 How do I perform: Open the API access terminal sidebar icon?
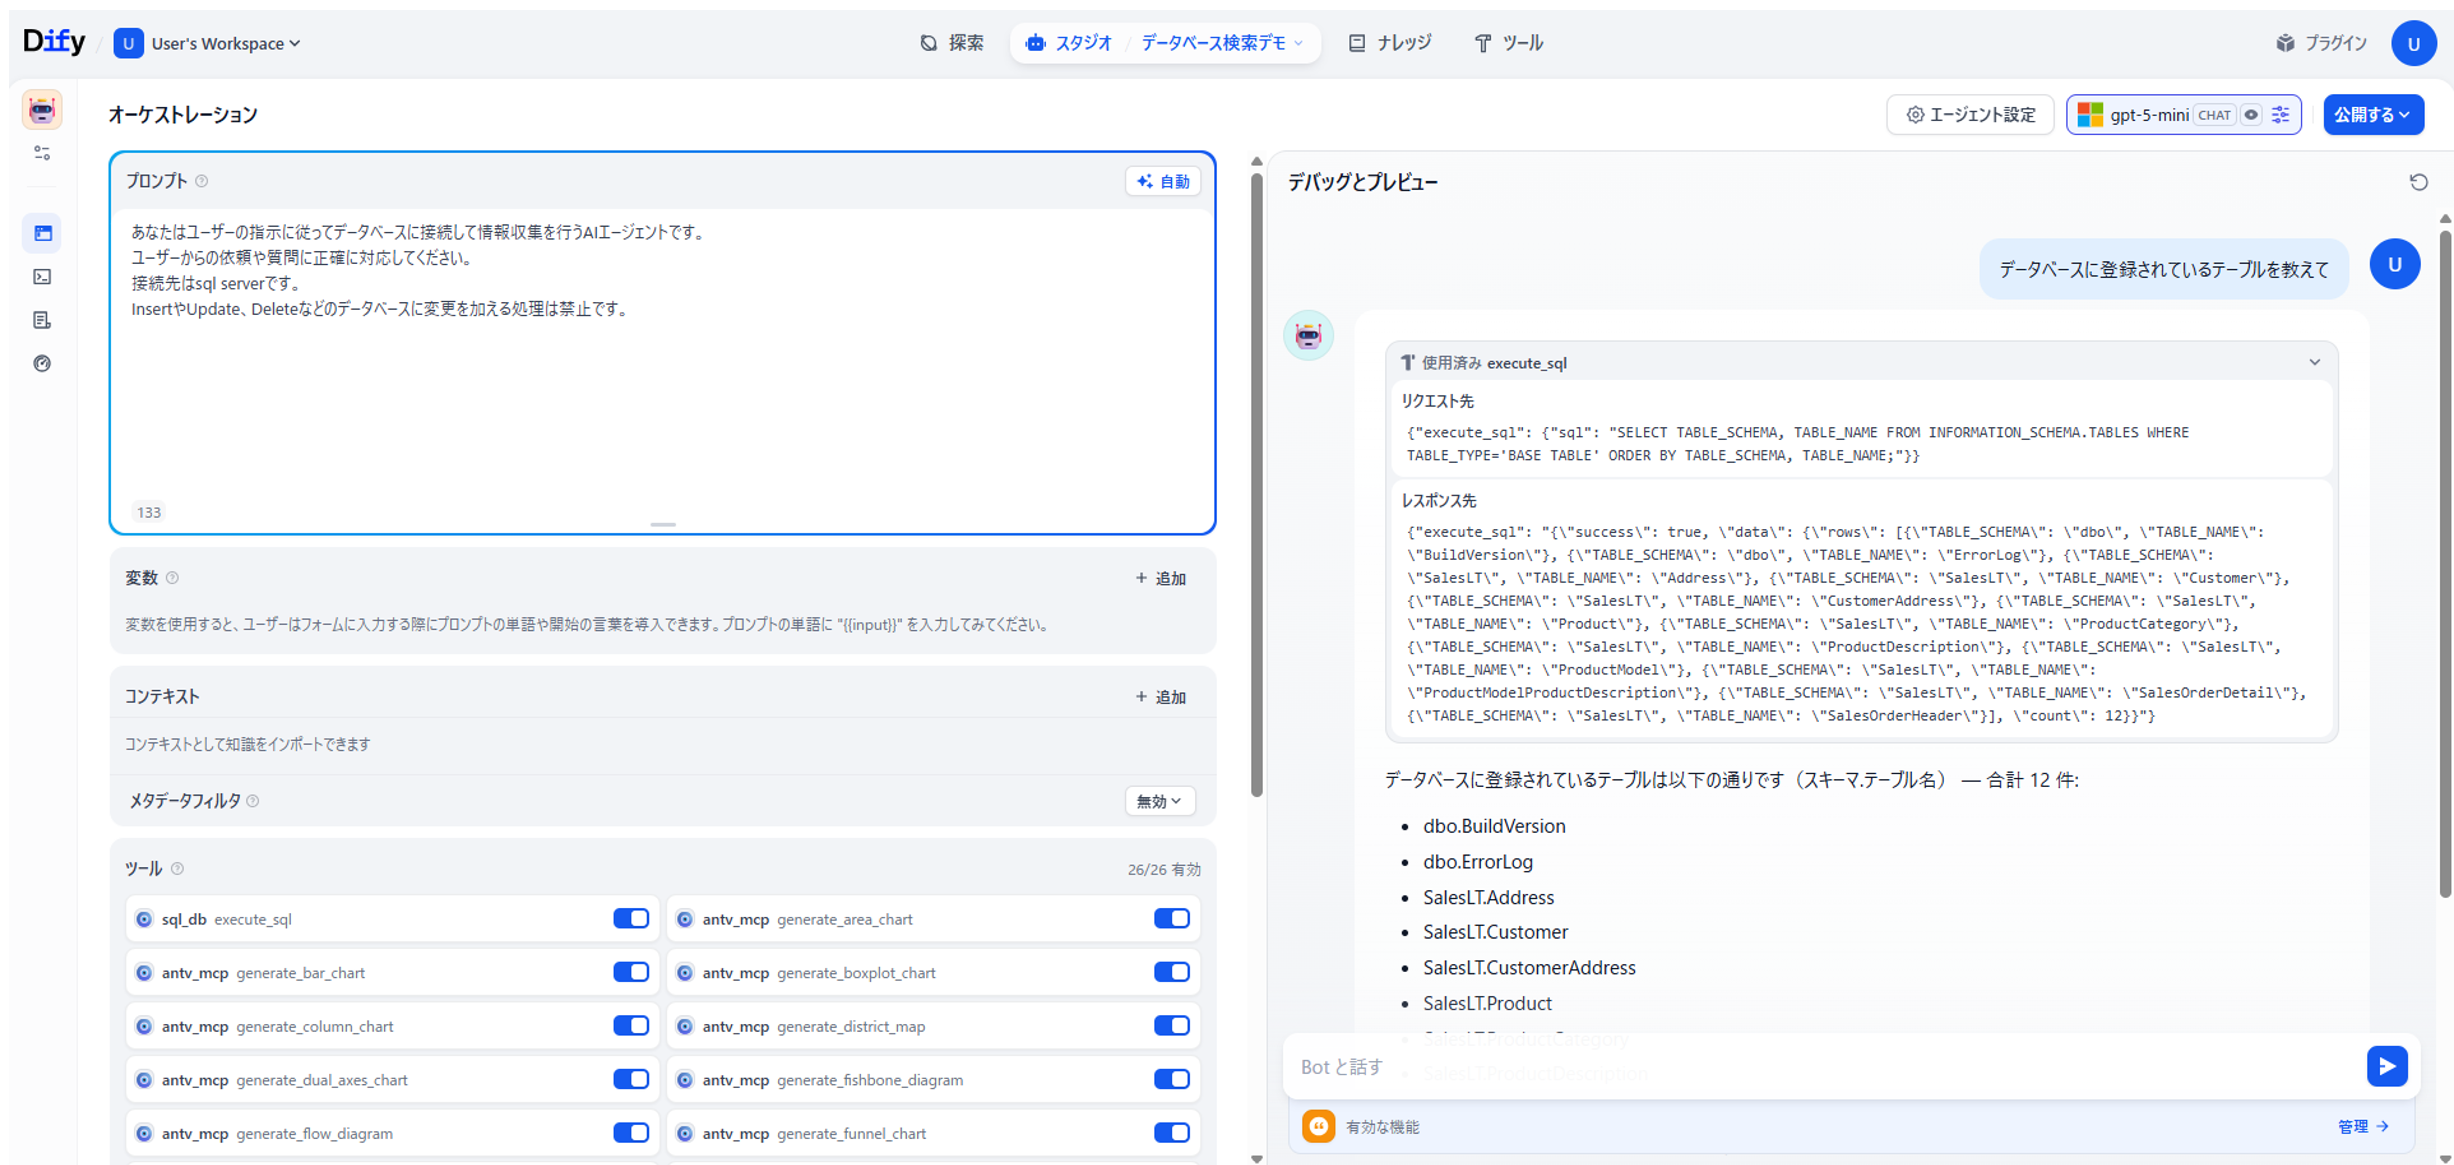42,277
